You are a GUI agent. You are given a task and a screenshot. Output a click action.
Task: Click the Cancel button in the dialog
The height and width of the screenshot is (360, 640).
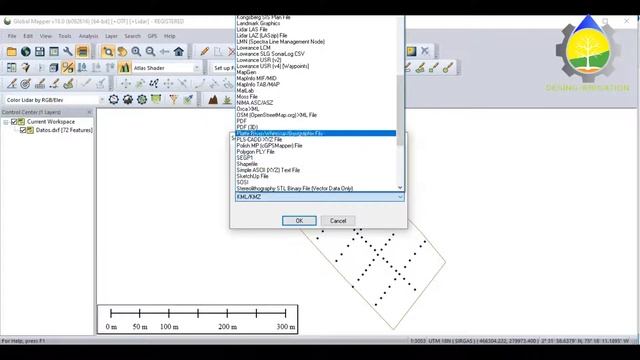338,221
